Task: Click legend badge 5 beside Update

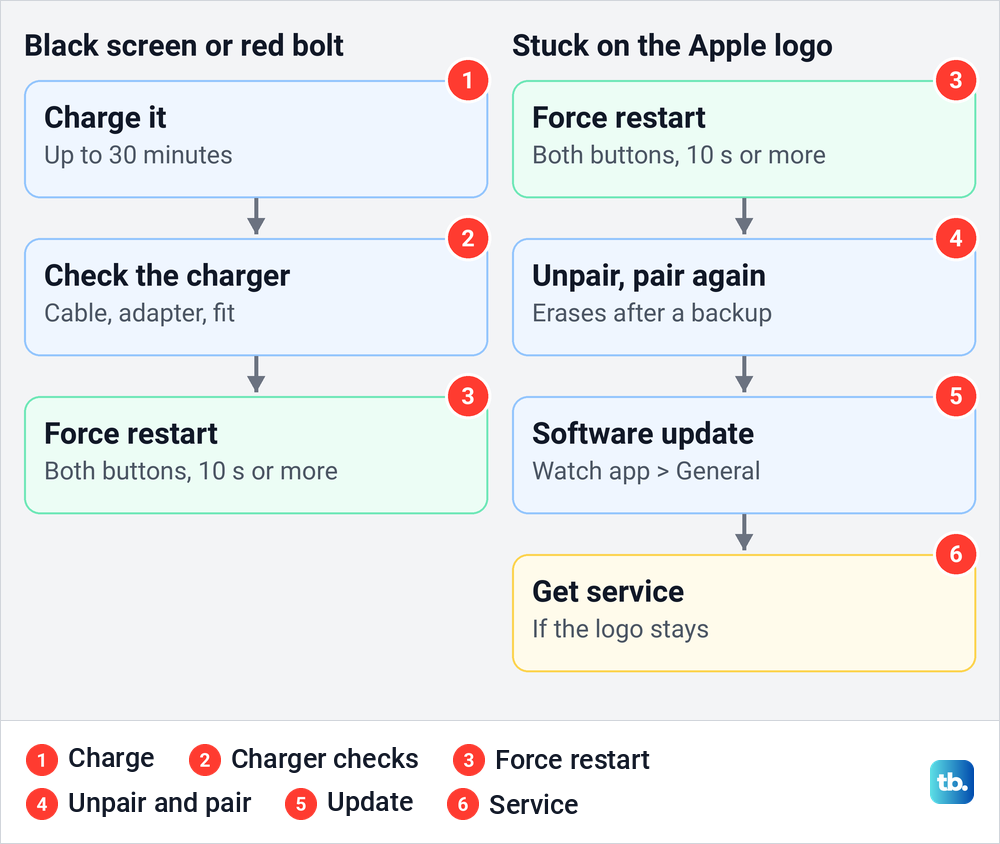Action: point(301,804)
